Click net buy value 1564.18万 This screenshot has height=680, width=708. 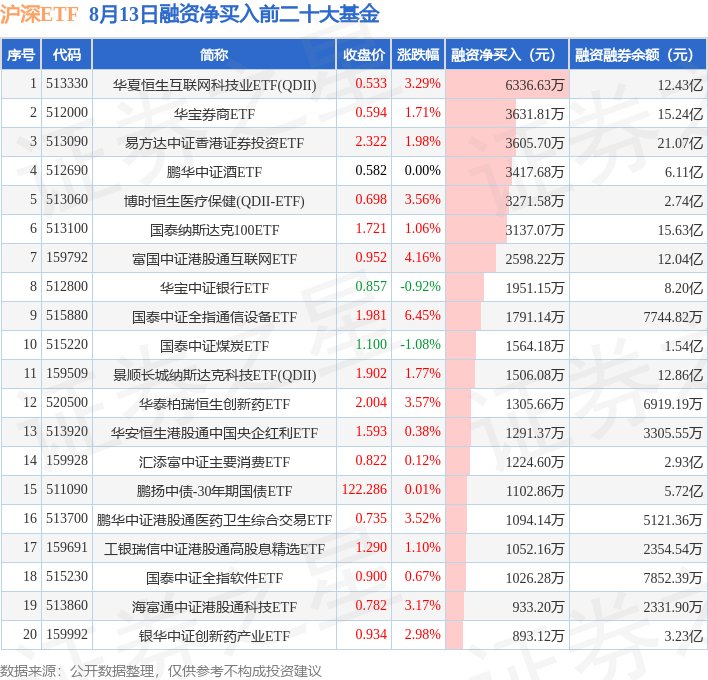535,346
